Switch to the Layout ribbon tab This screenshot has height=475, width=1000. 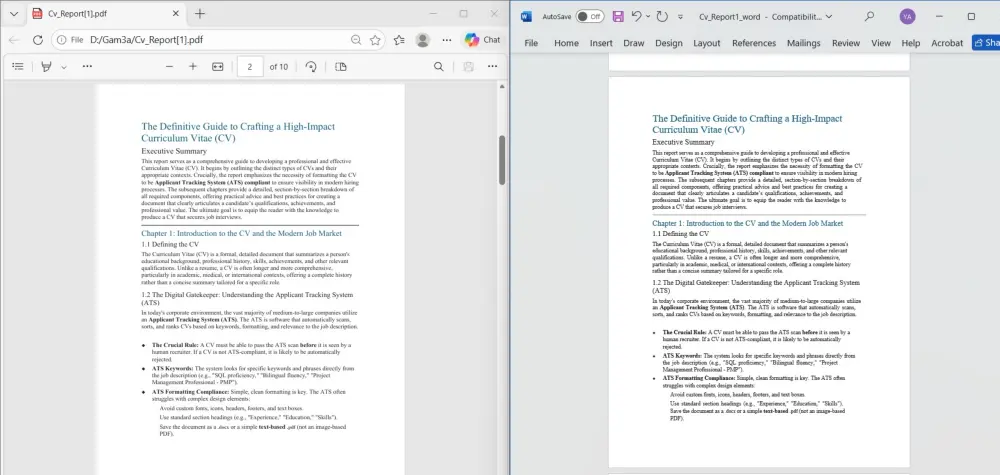tap(707, 43)
